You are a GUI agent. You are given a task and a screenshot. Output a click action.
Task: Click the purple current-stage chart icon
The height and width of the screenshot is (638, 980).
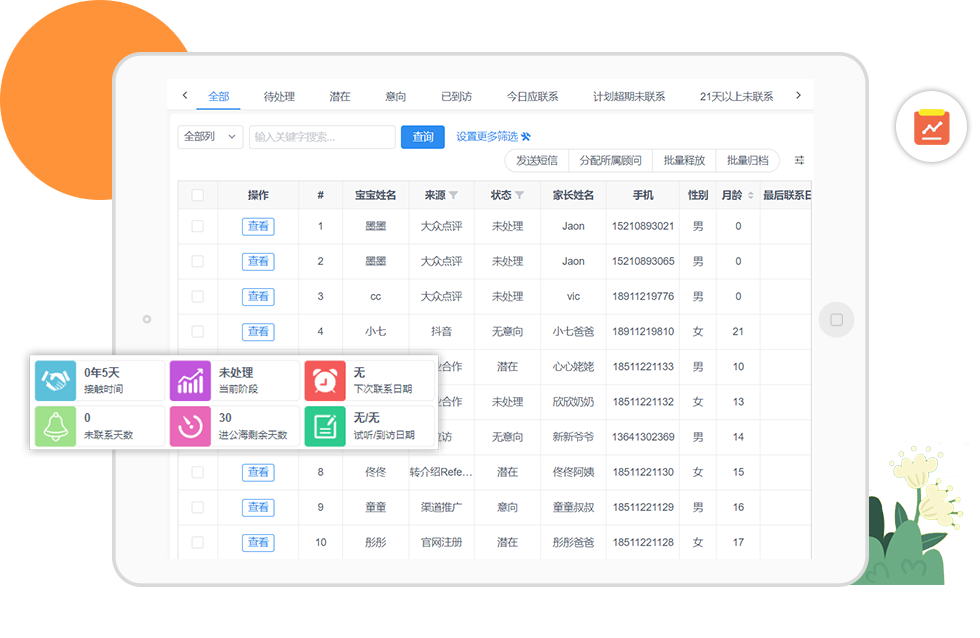tap(190, 381)
